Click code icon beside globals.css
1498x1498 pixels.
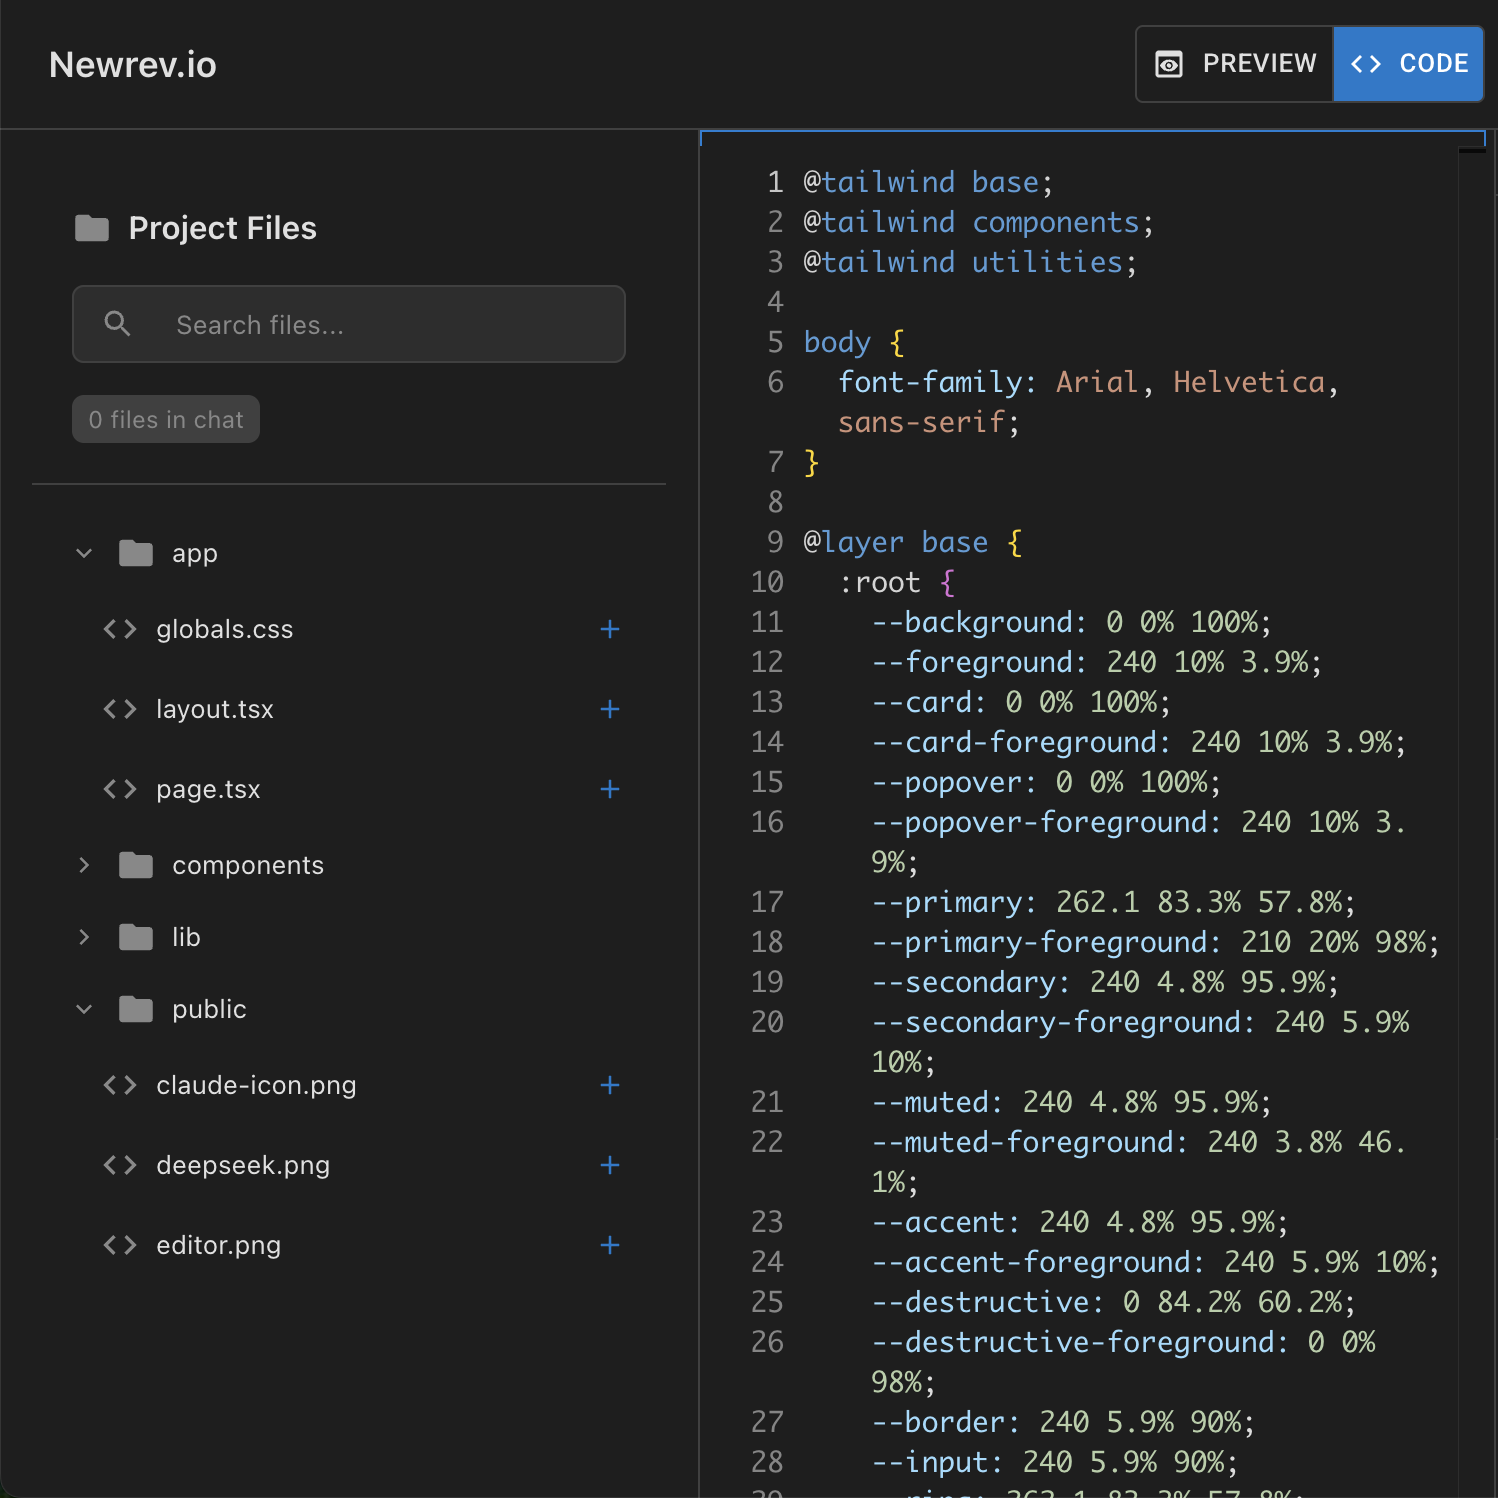tap(120, 629)
